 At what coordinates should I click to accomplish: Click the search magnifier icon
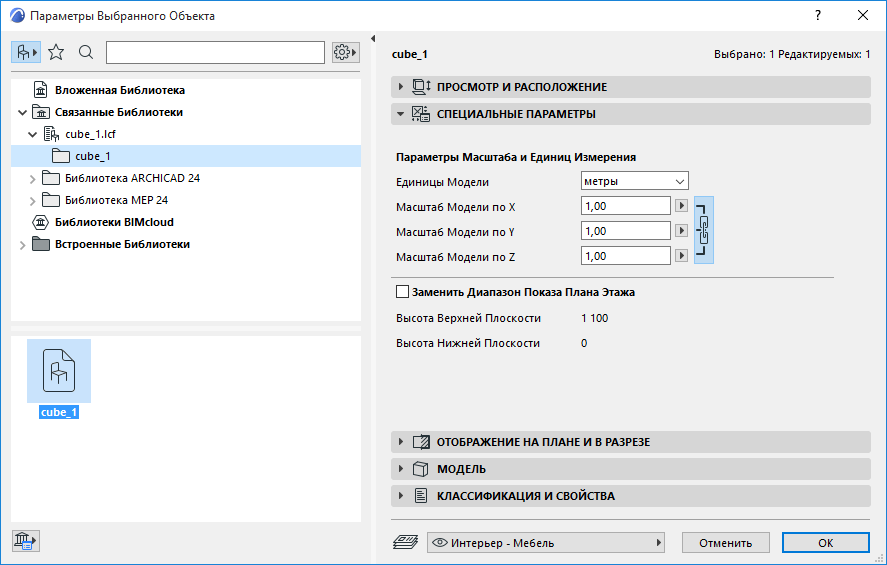click(x=86, y=52)
